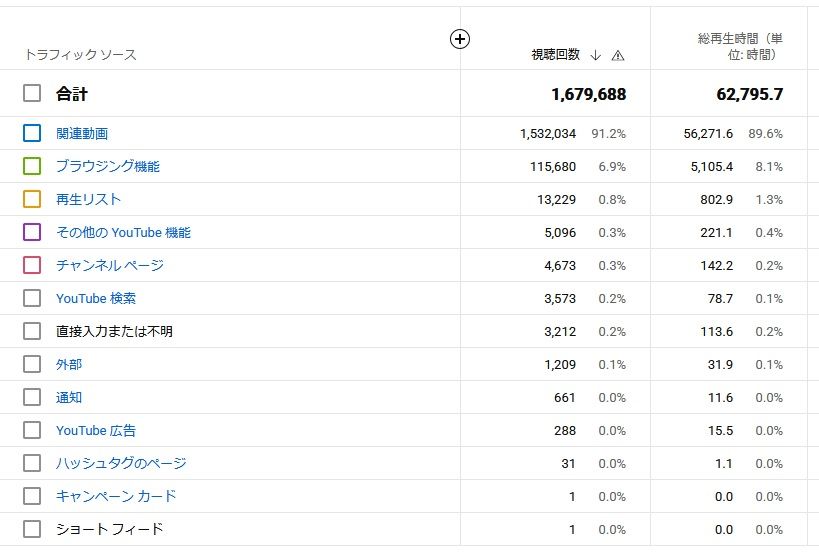The height and width of the screenshot is (557, 819).
Task: Toggle the 合計 checkbox
Action: [32, 93]
